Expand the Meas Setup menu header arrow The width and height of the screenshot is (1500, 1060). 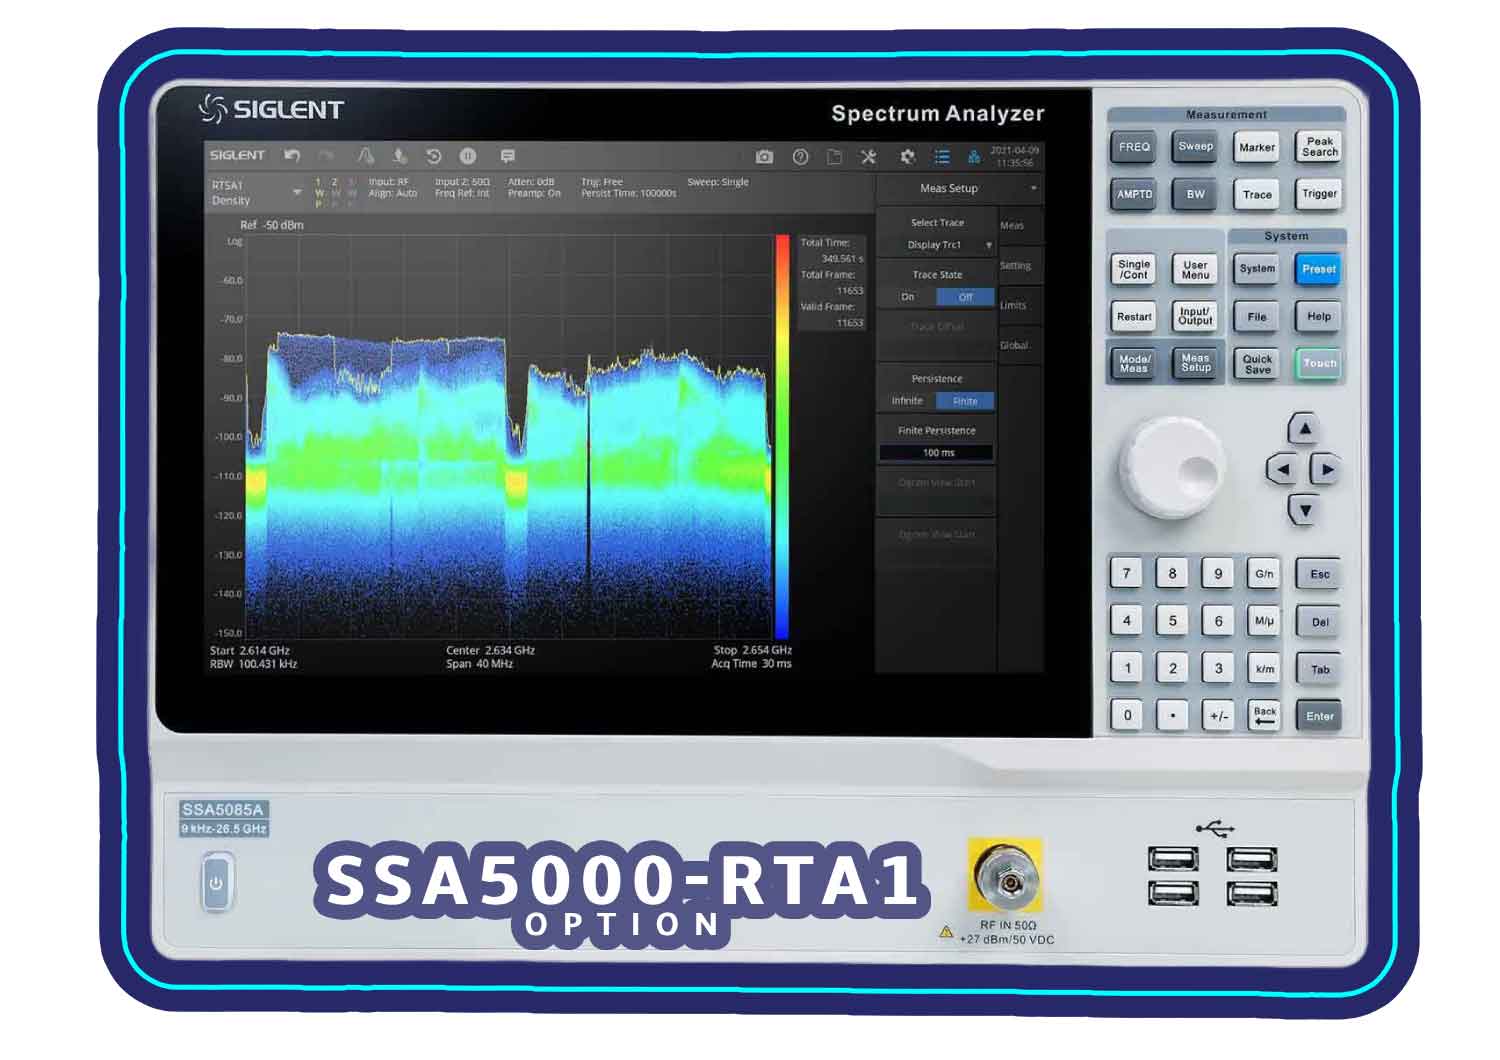[x=1033, y=188]
